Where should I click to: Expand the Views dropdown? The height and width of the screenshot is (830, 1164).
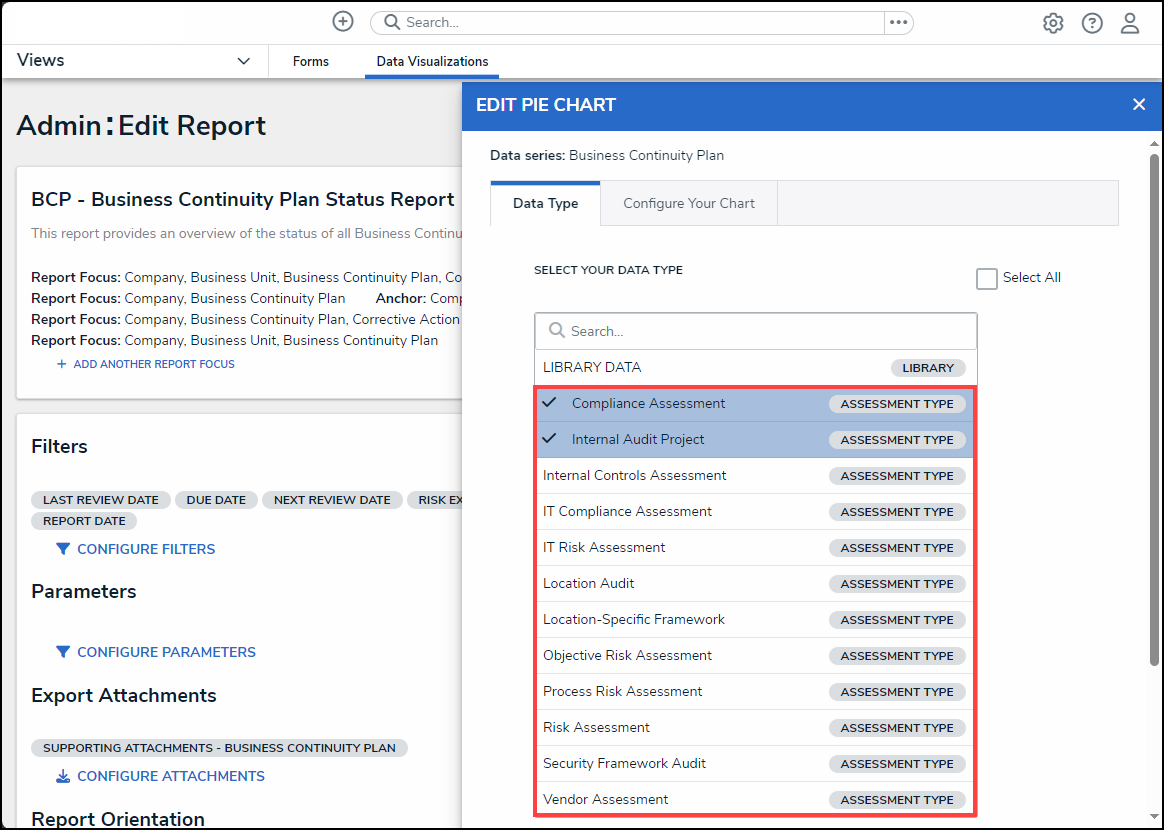point(243,61)
